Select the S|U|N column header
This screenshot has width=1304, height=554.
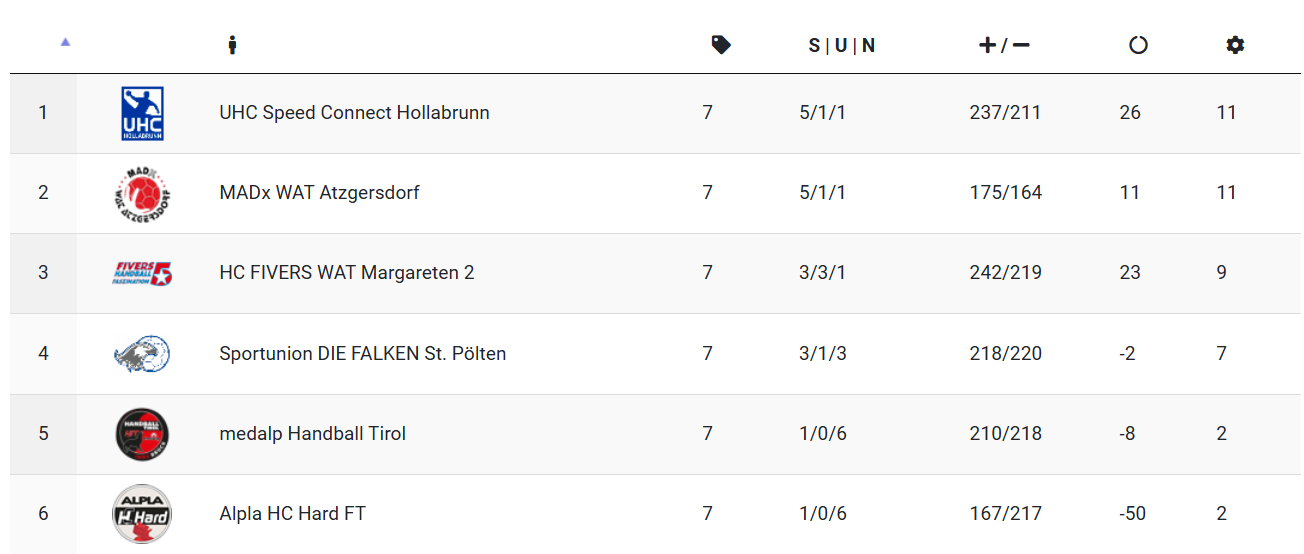click(x=842, y=45)
